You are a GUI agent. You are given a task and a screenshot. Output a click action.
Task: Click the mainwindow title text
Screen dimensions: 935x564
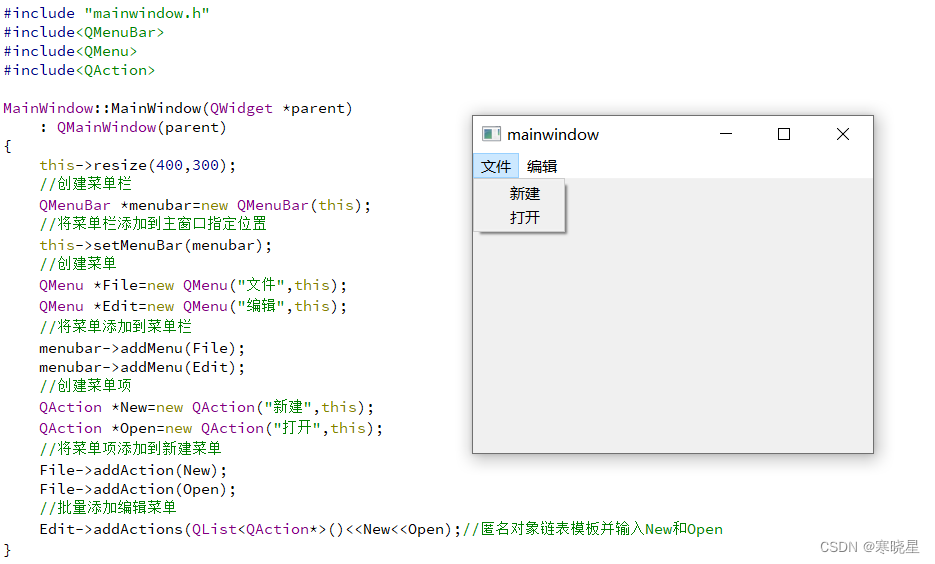click(553, 135)
